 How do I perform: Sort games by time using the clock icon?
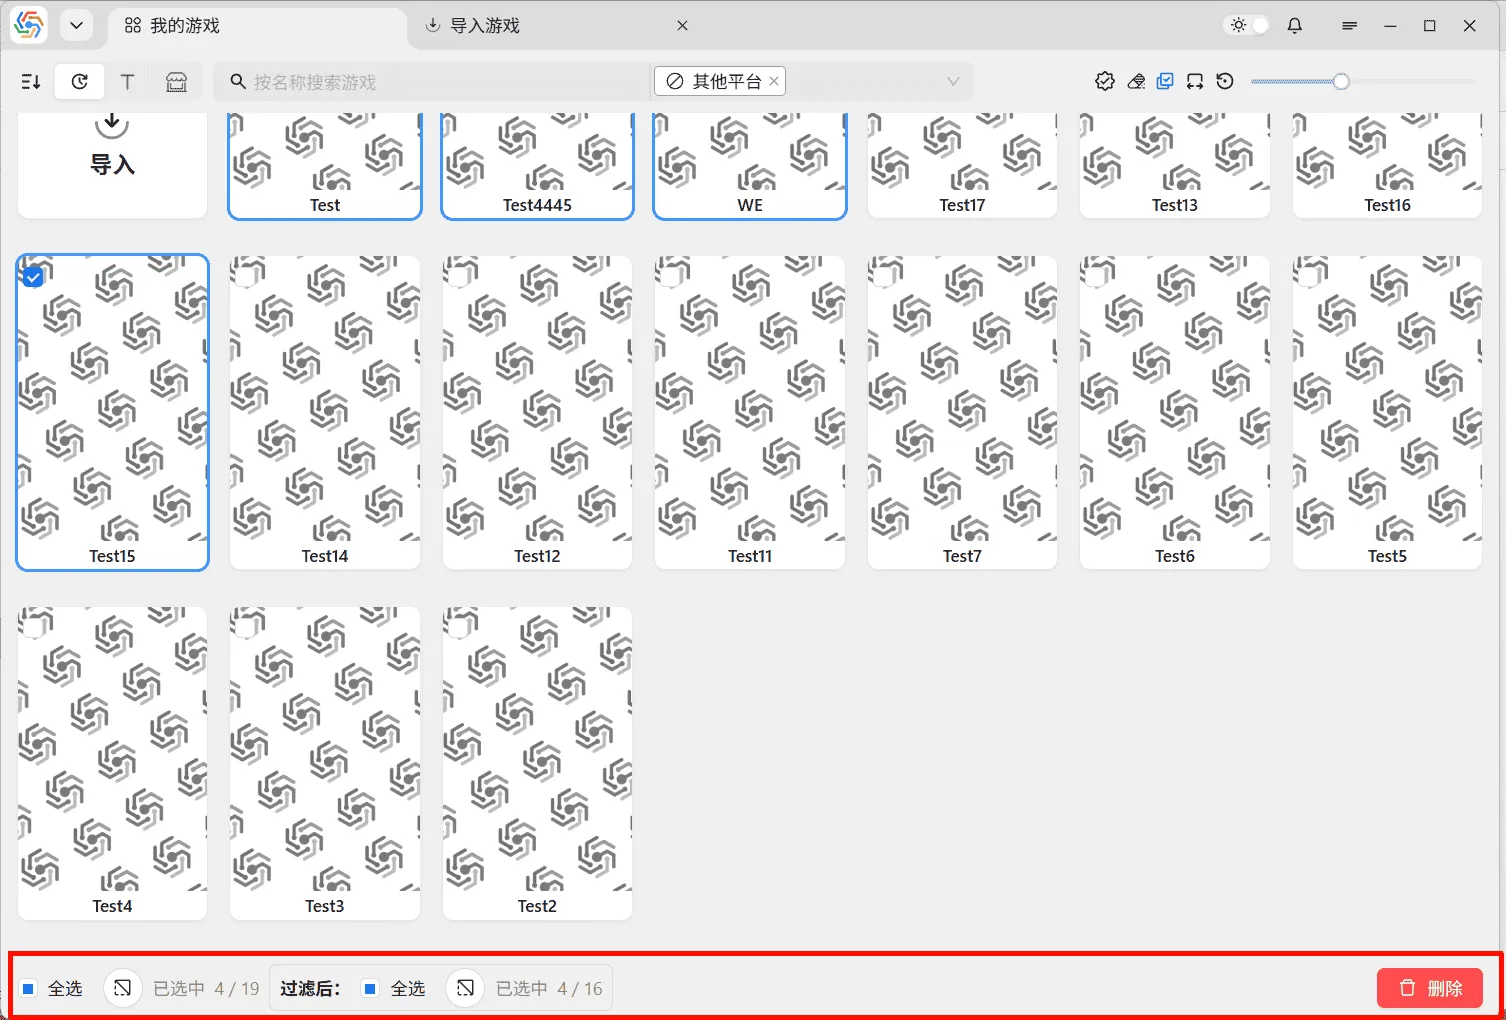click(79, 81)
